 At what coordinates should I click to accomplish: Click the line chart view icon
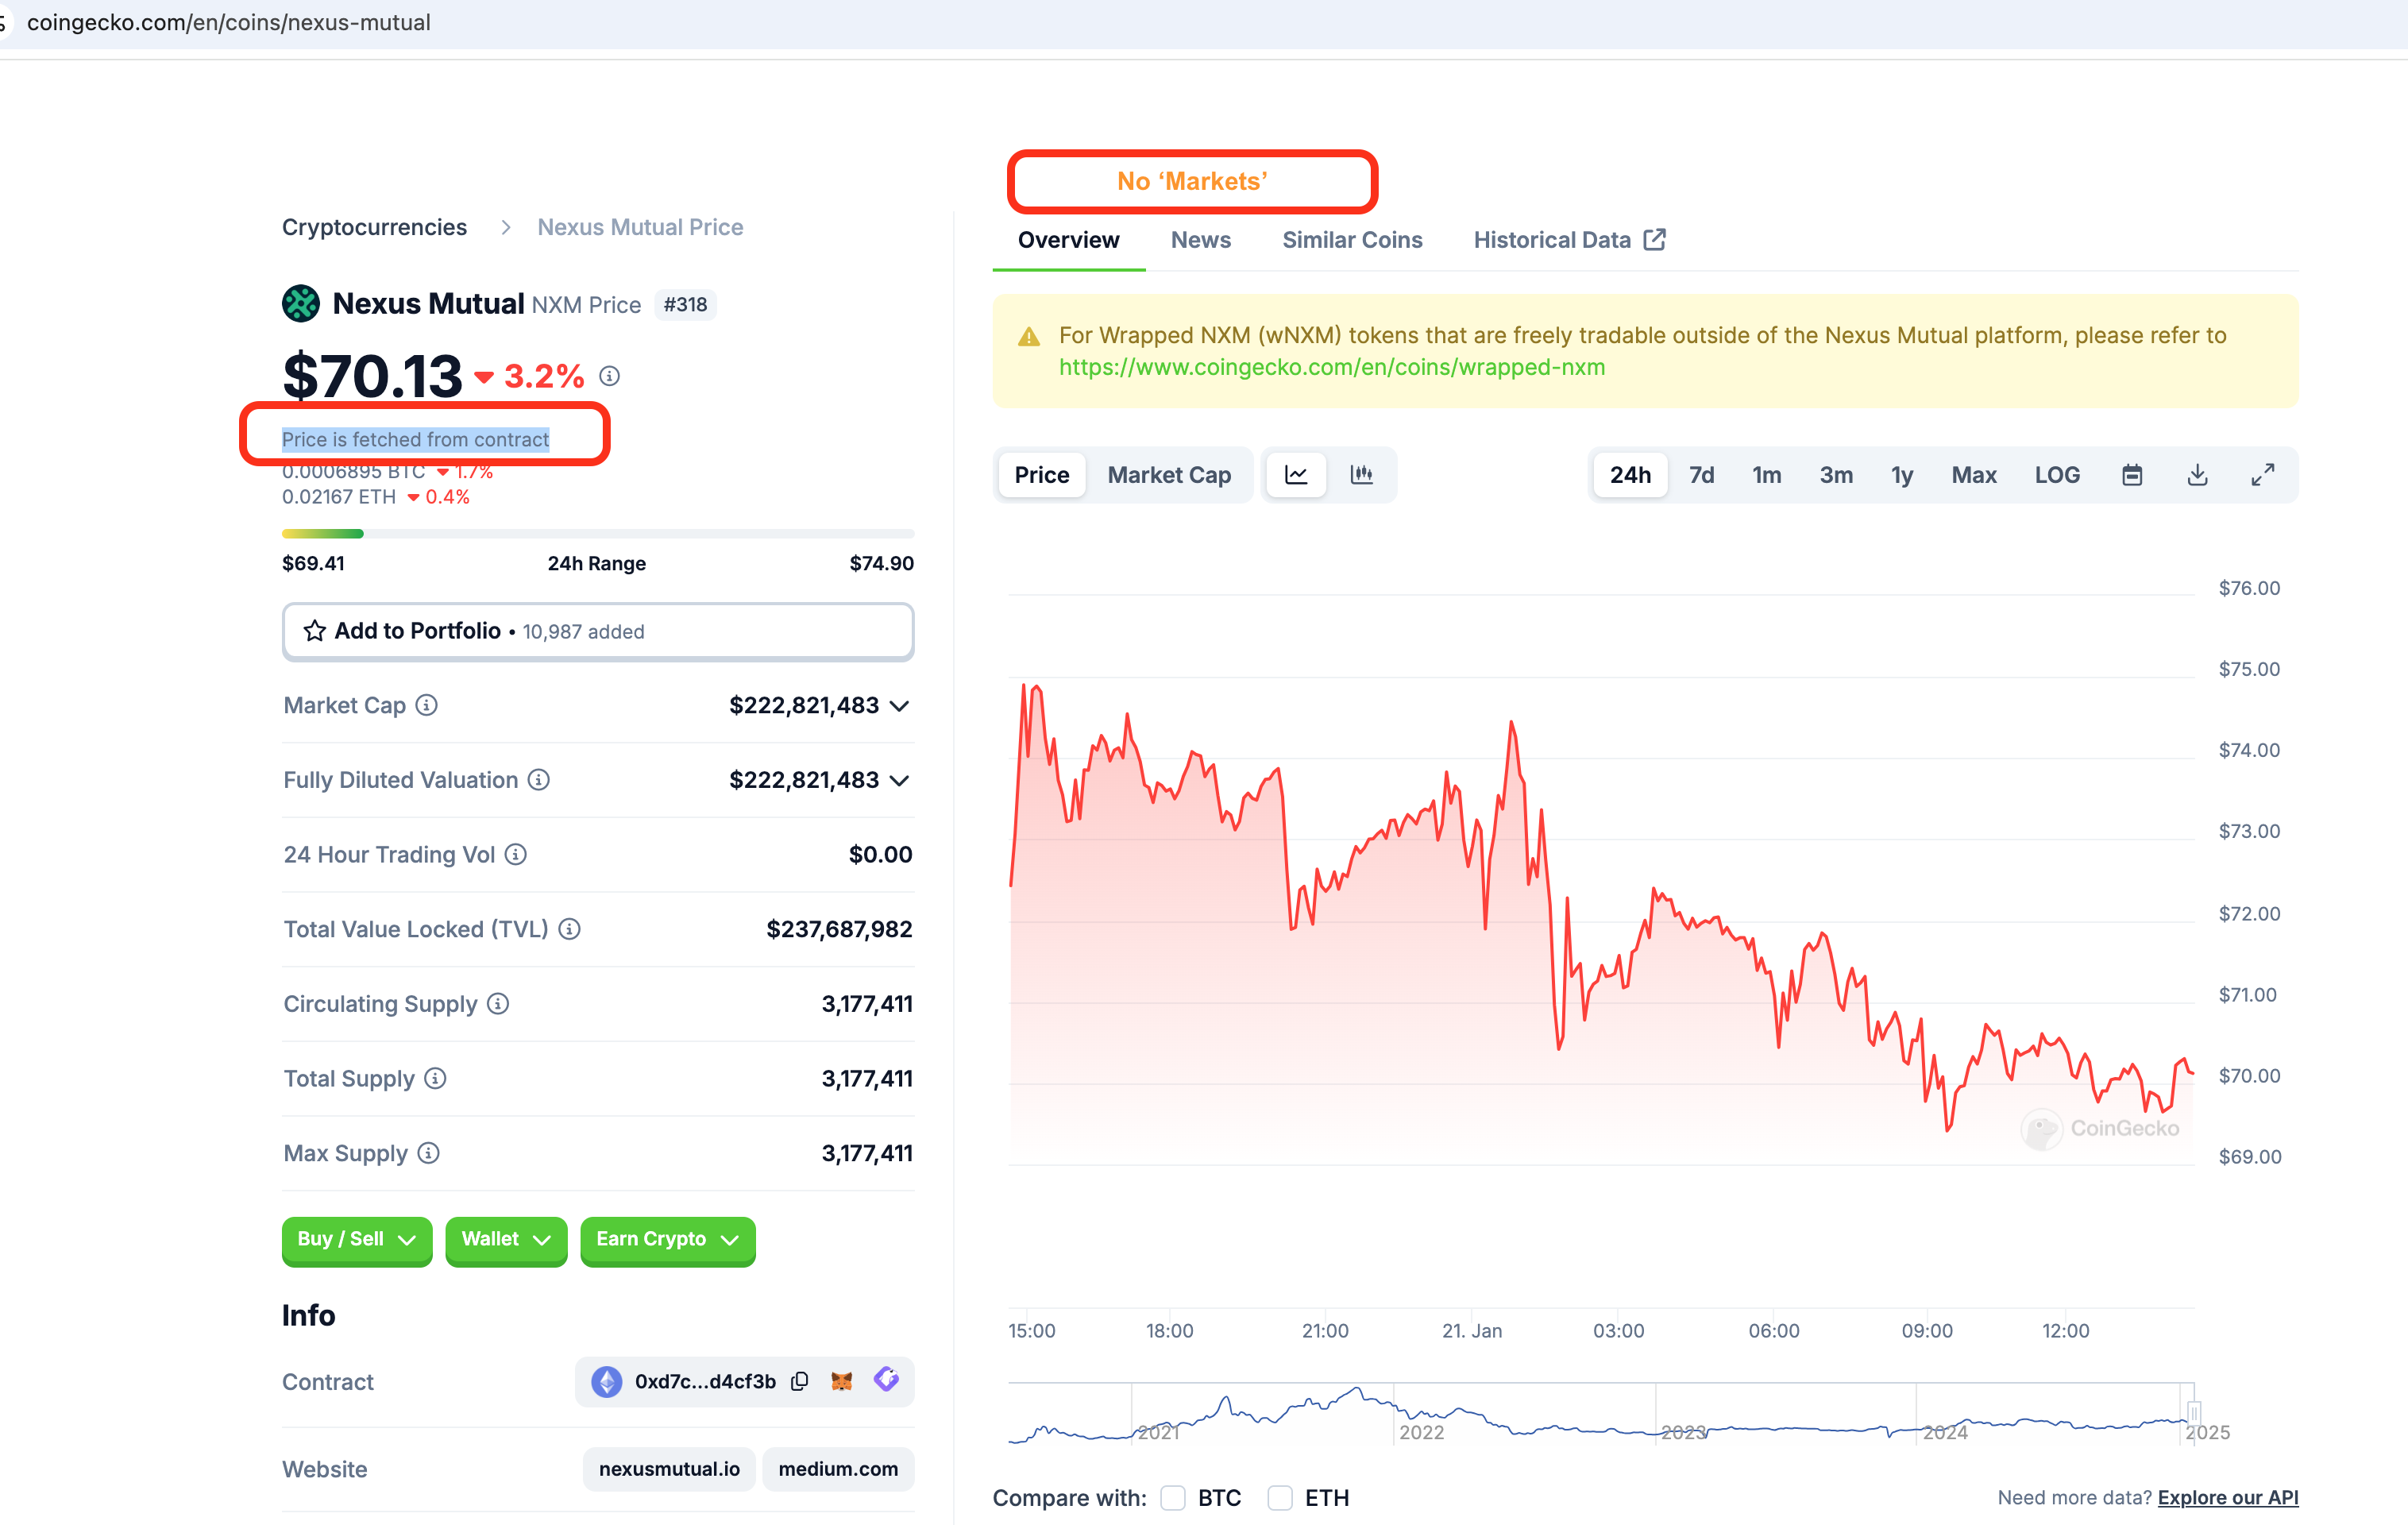1296,475
